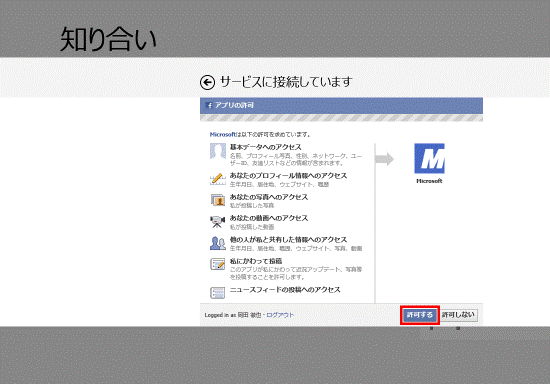Click the profile silhouette icon for 基本データへのアクセス
Screen dimensions: 550x384
(217, 151)
